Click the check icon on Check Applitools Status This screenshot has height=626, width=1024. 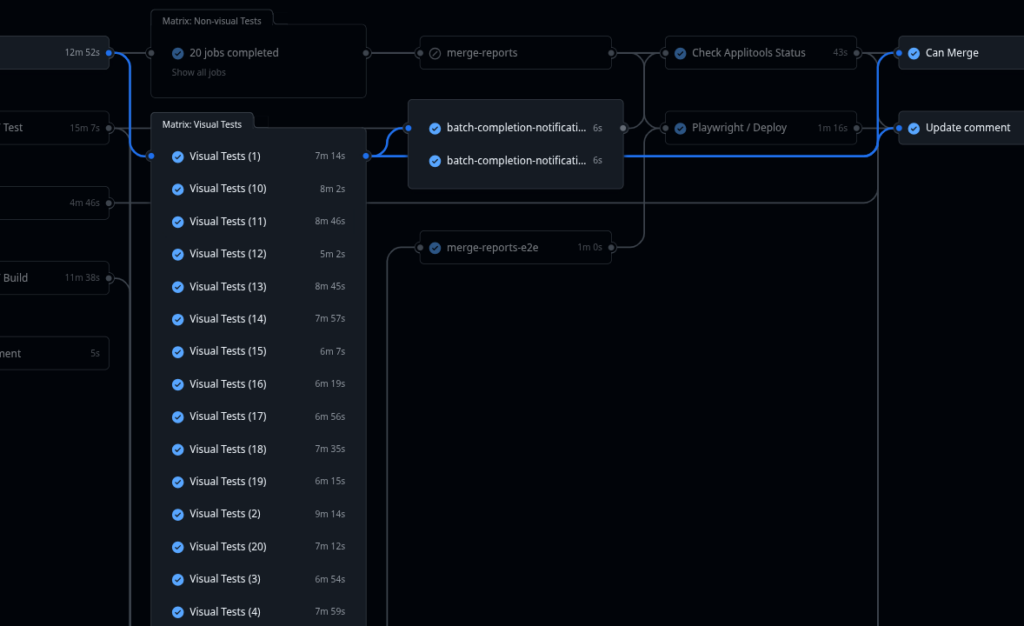coord(680,54)
